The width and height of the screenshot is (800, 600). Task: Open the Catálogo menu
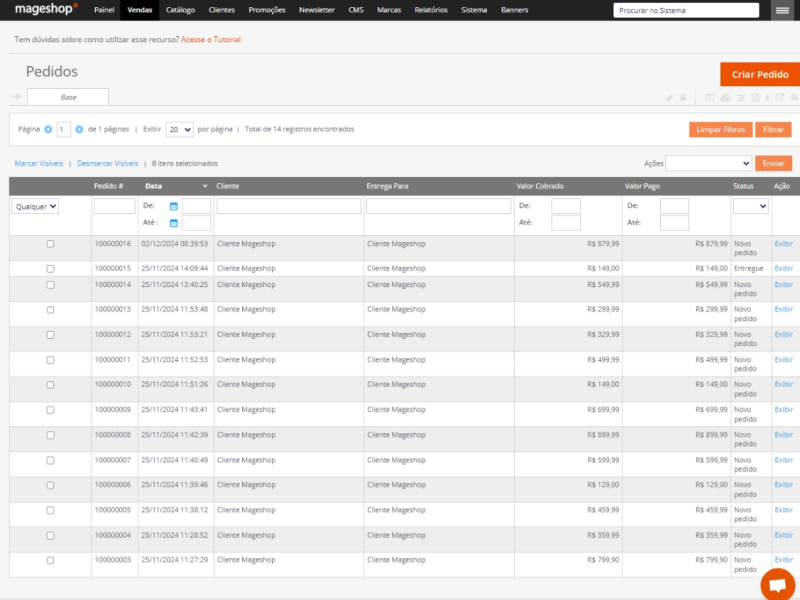tap(180, 10)
